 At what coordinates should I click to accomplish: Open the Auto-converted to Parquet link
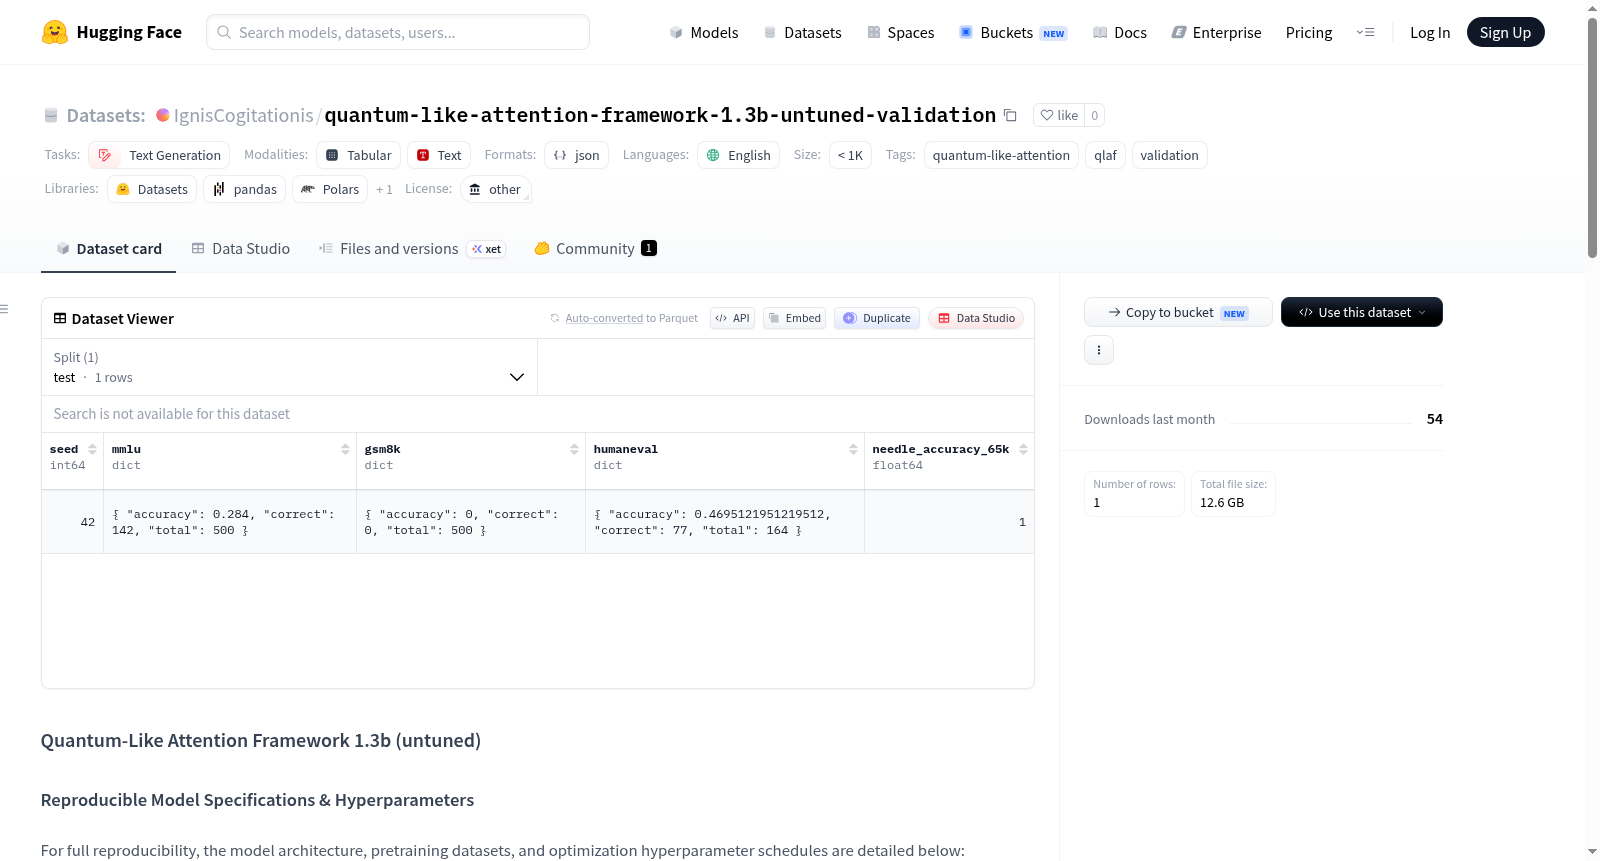pyautogui.click(x=632, y=318)
